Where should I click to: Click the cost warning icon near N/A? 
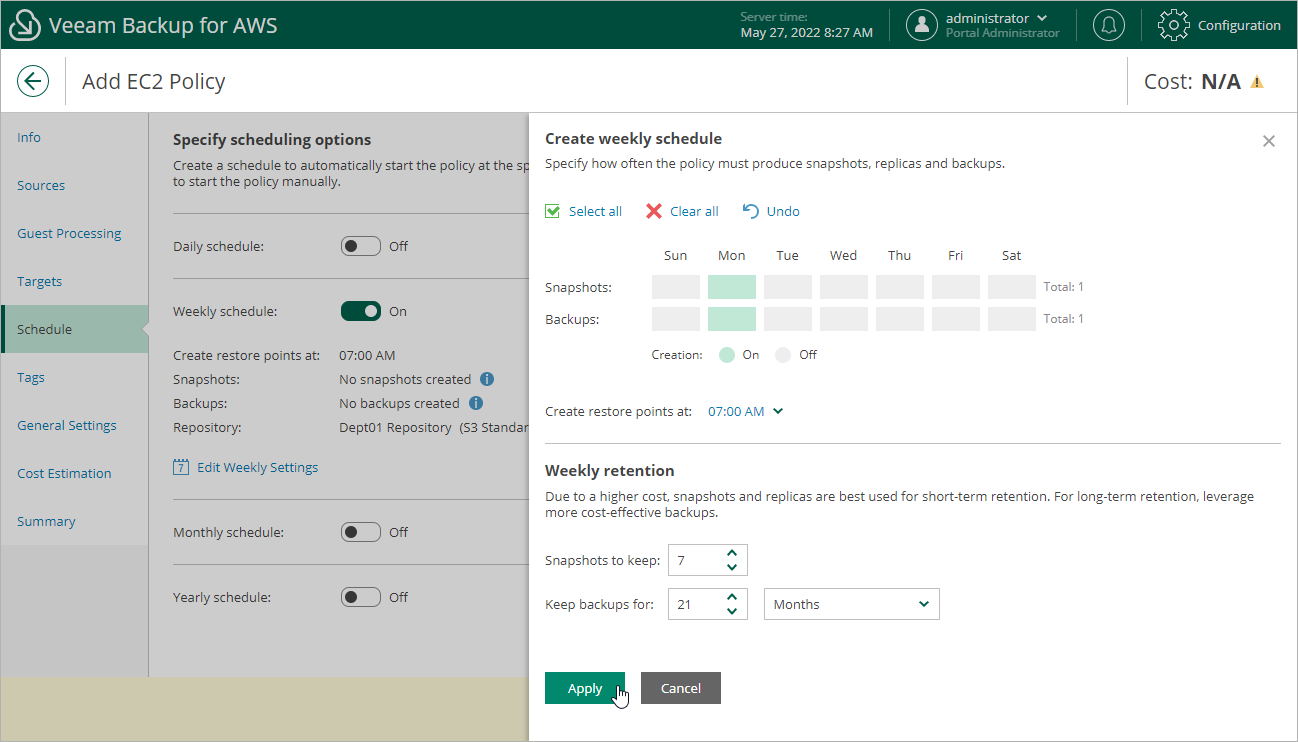[x=1258, y=80]
